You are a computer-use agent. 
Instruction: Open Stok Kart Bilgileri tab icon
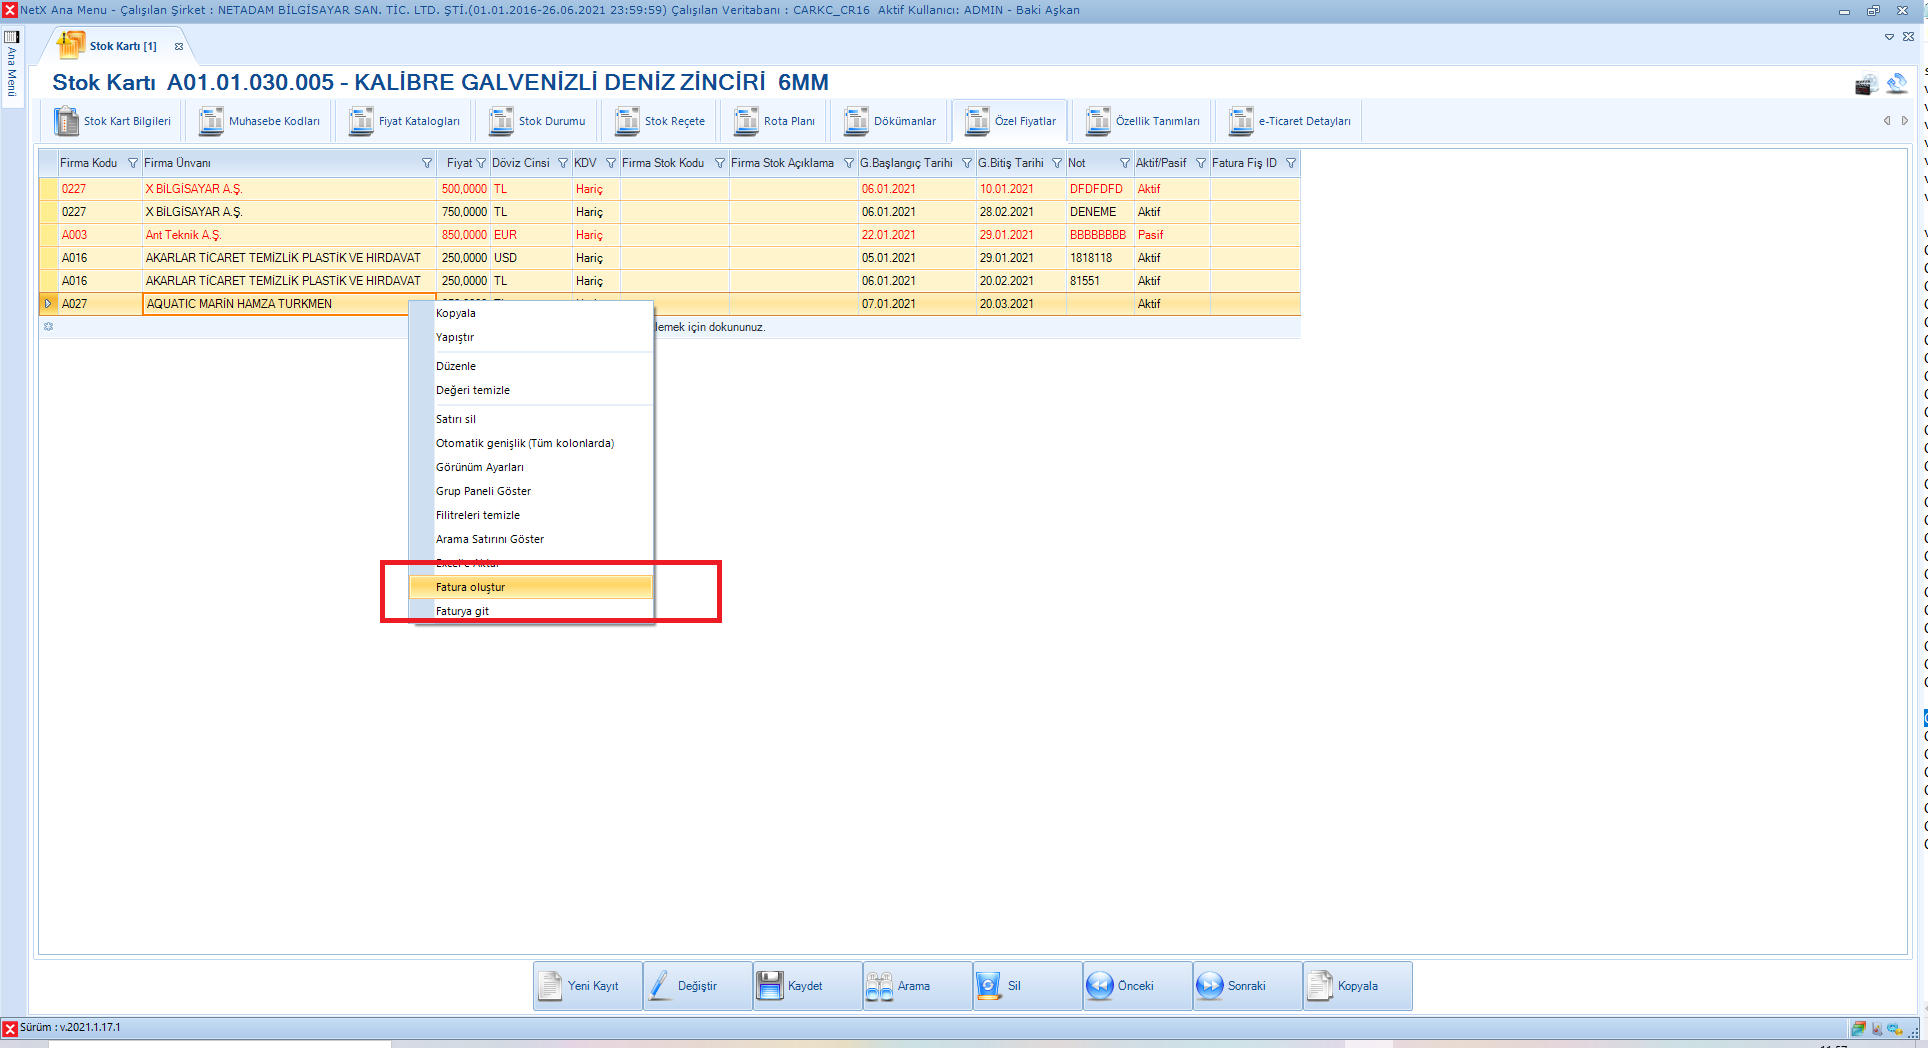[x=67, y=121]
